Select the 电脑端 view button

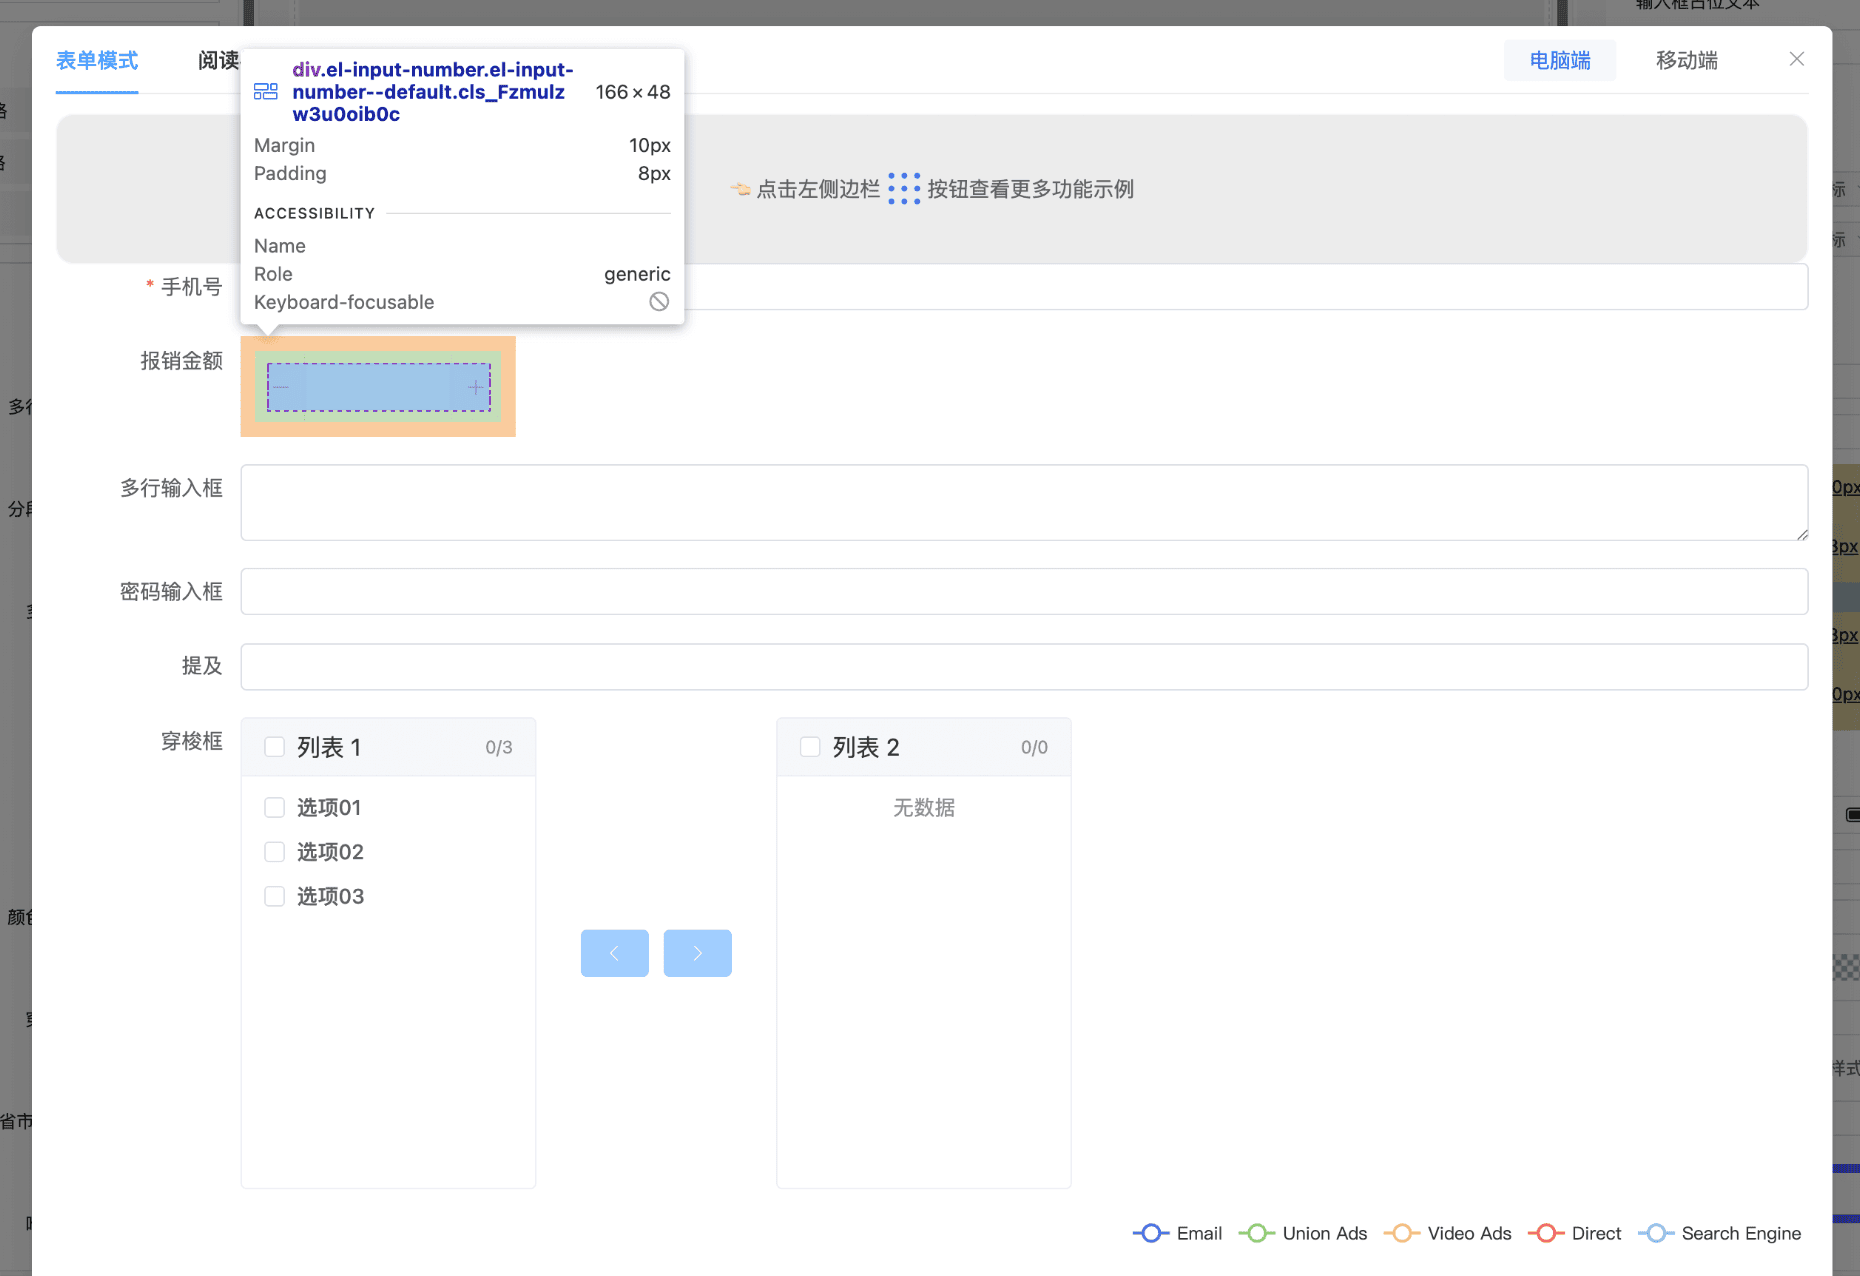1559,61
